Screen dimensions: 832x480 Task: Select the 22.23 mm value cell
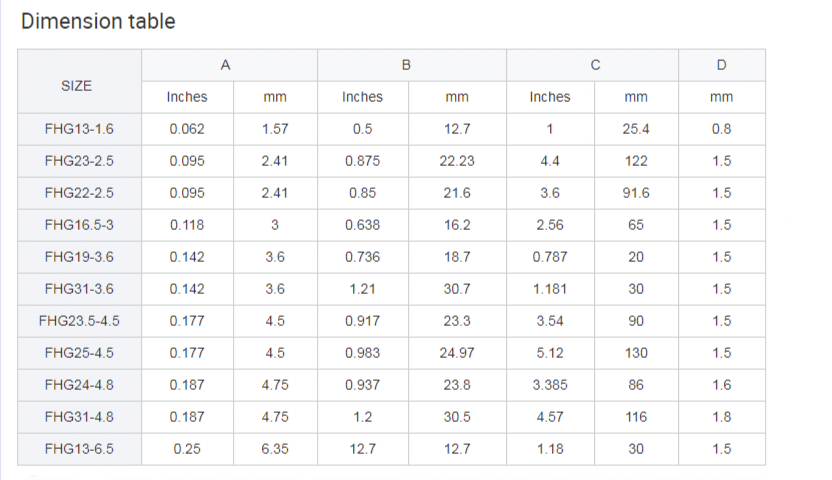pyautogui.click(x=457, y=161)
